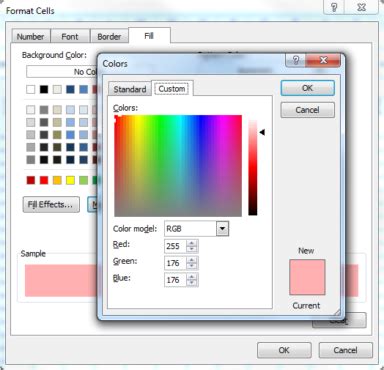Click the New color preview box
Image resolution: width=384 pixels, height=370 pixels.
point(307,277)
